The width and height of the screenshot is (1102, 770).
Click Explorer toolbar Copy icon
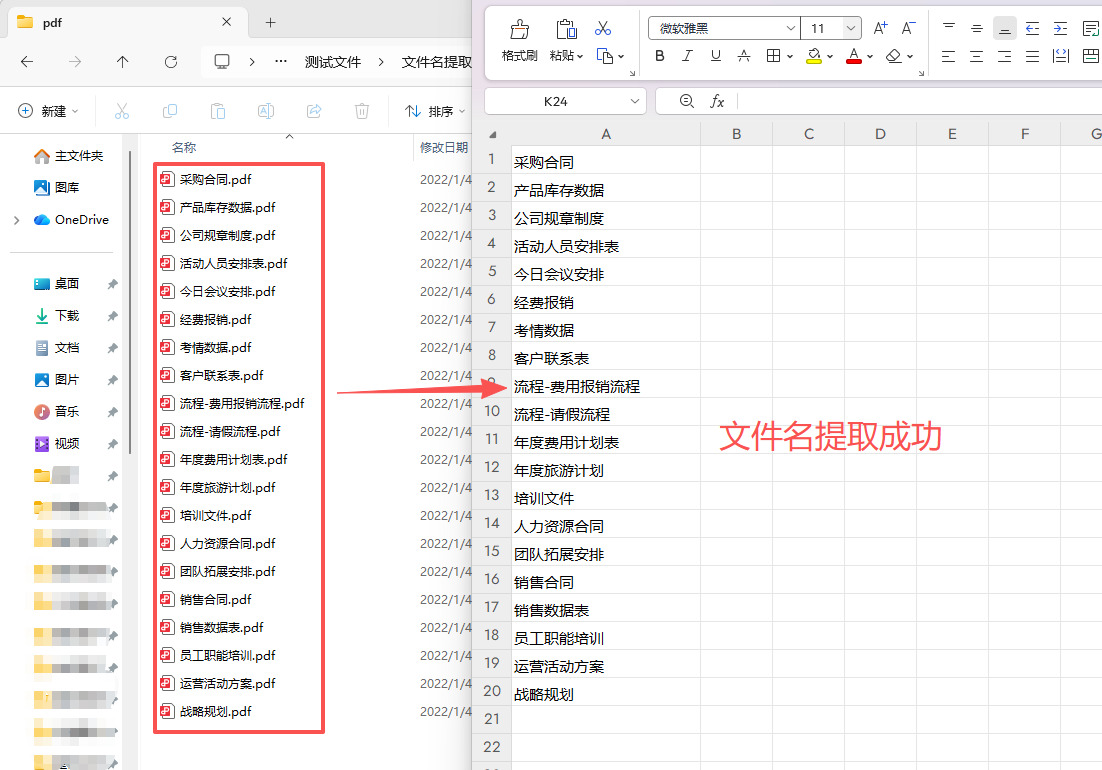pos(169,111)
